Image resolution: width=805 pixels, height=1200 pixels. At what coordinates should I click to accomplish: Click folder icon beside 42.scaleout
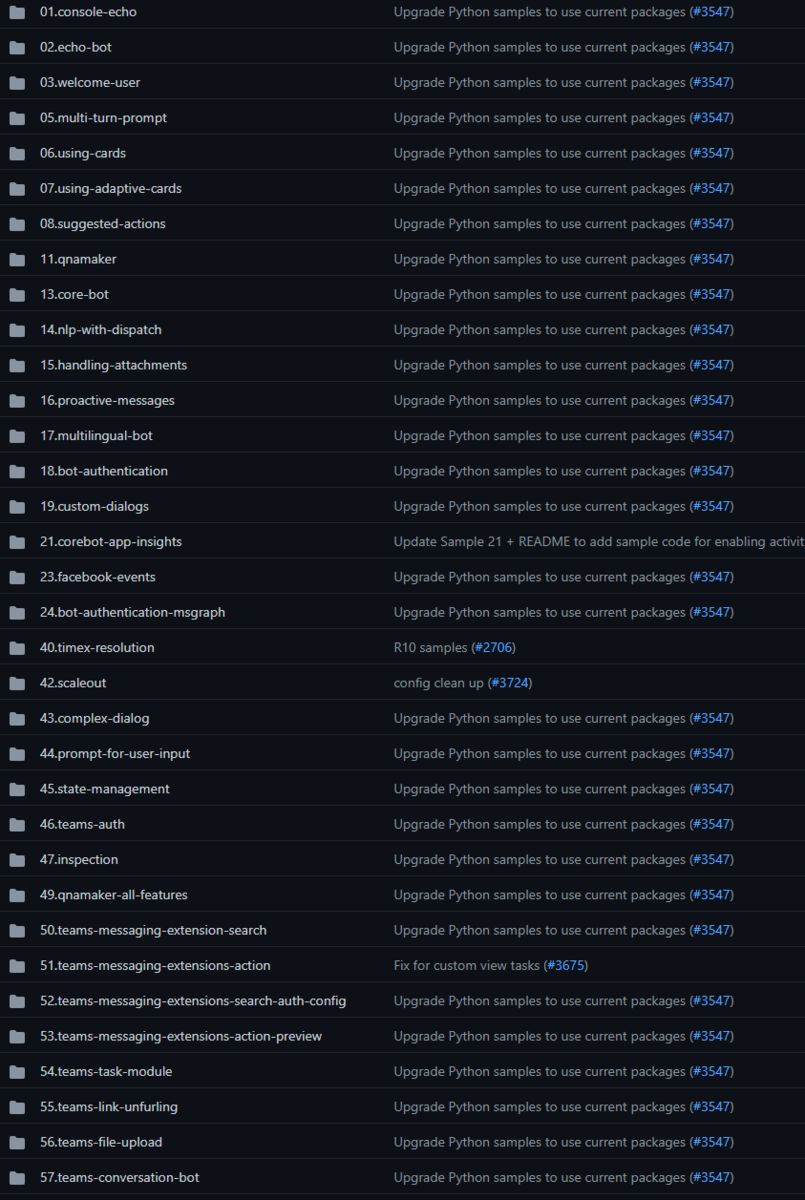[x=17, y=683]
